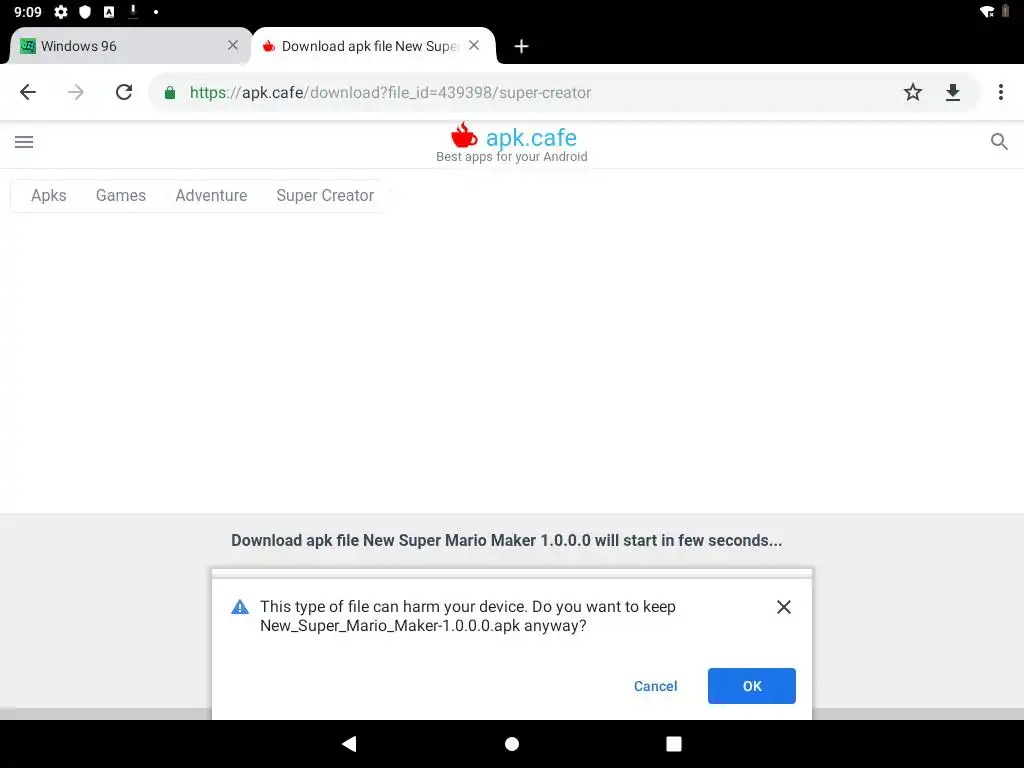Open downloads via the download arrow icon

tap(953, 92)
